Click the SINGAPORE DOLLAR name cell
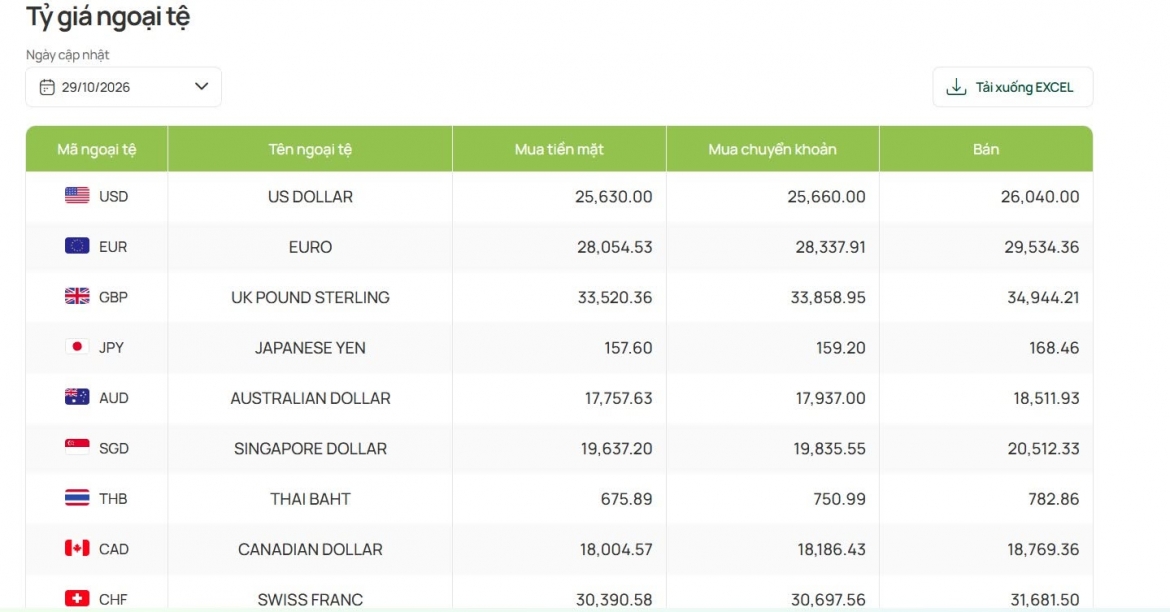Viewport: 1170px width, 612px height. (x=310, y=449)
